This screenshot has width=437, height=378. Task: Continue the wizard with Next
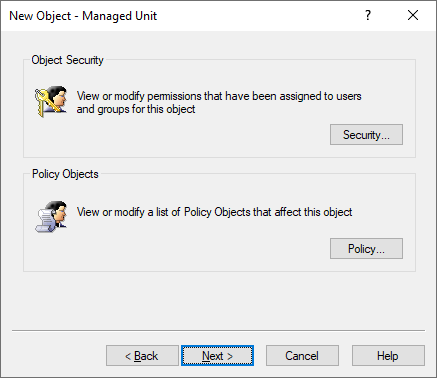pos(217,356)
